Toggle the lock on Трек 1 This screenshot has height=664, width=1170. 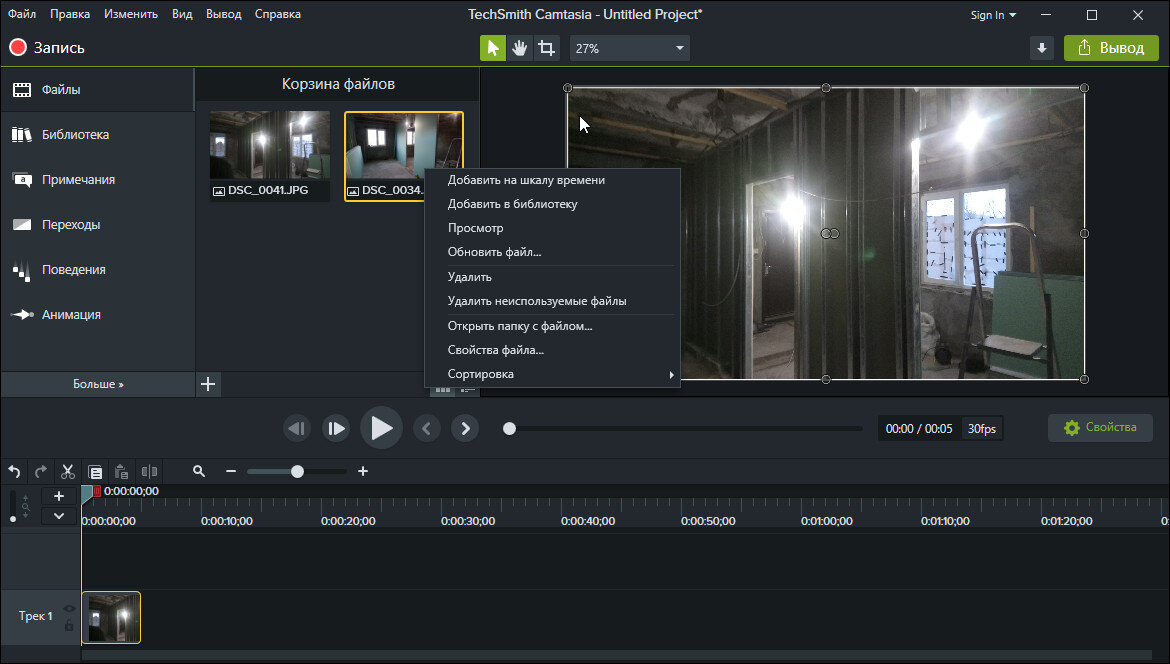pyautogui.click(x=69, y=625)
